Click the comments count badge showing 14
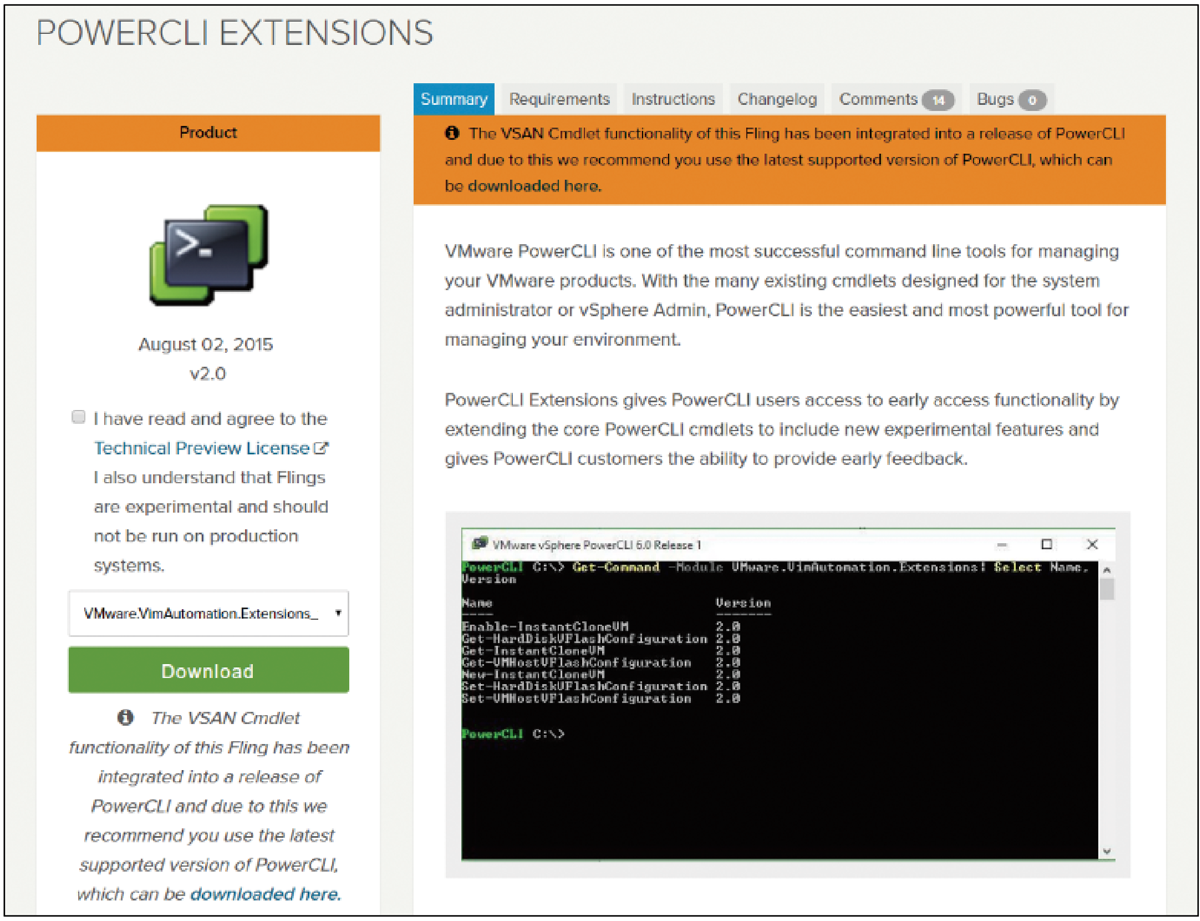 pyautogui.click(x=938, y=100)
